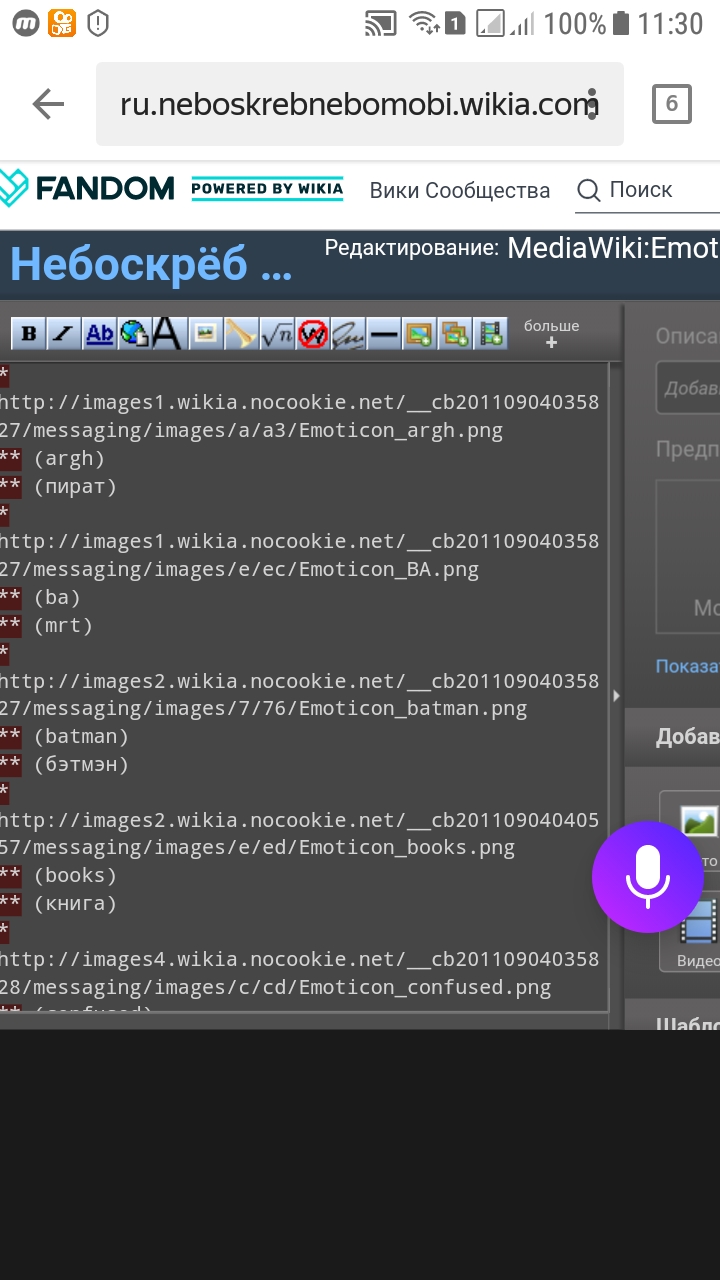720x1280 pixels.
Task: Insert signature with timestamp icon
Action: point(347,334)
